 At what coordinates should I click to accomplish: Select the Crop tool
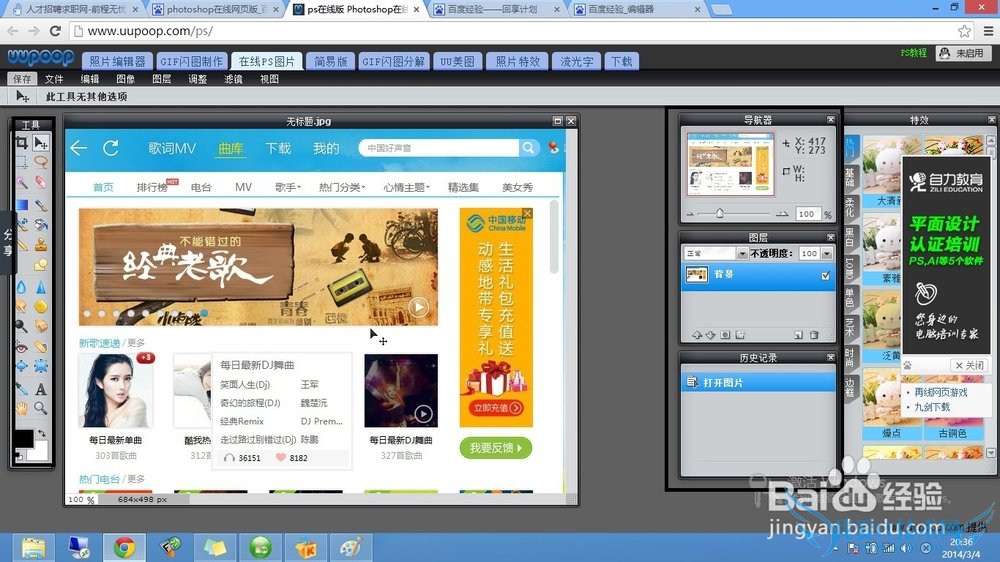[21, 142]
